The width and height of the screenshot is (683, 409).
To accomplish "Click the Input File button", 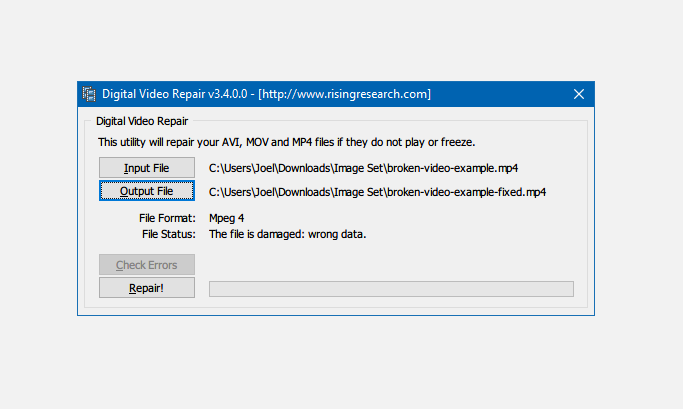I will point(147,168).
